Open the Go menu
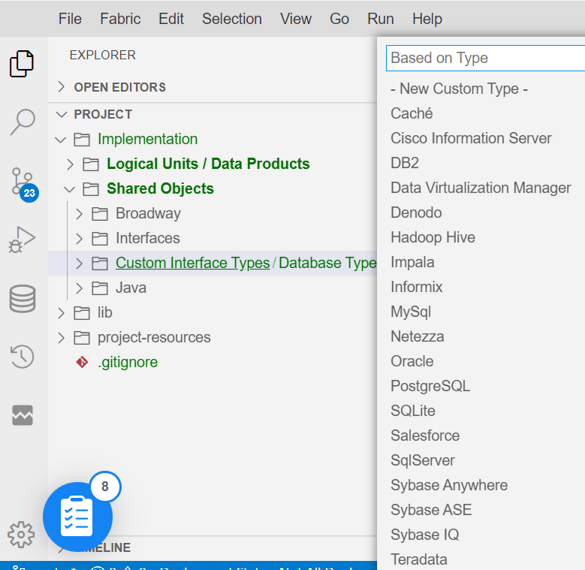The height and width of the screenshot is (570, 585). click(339, 19)
